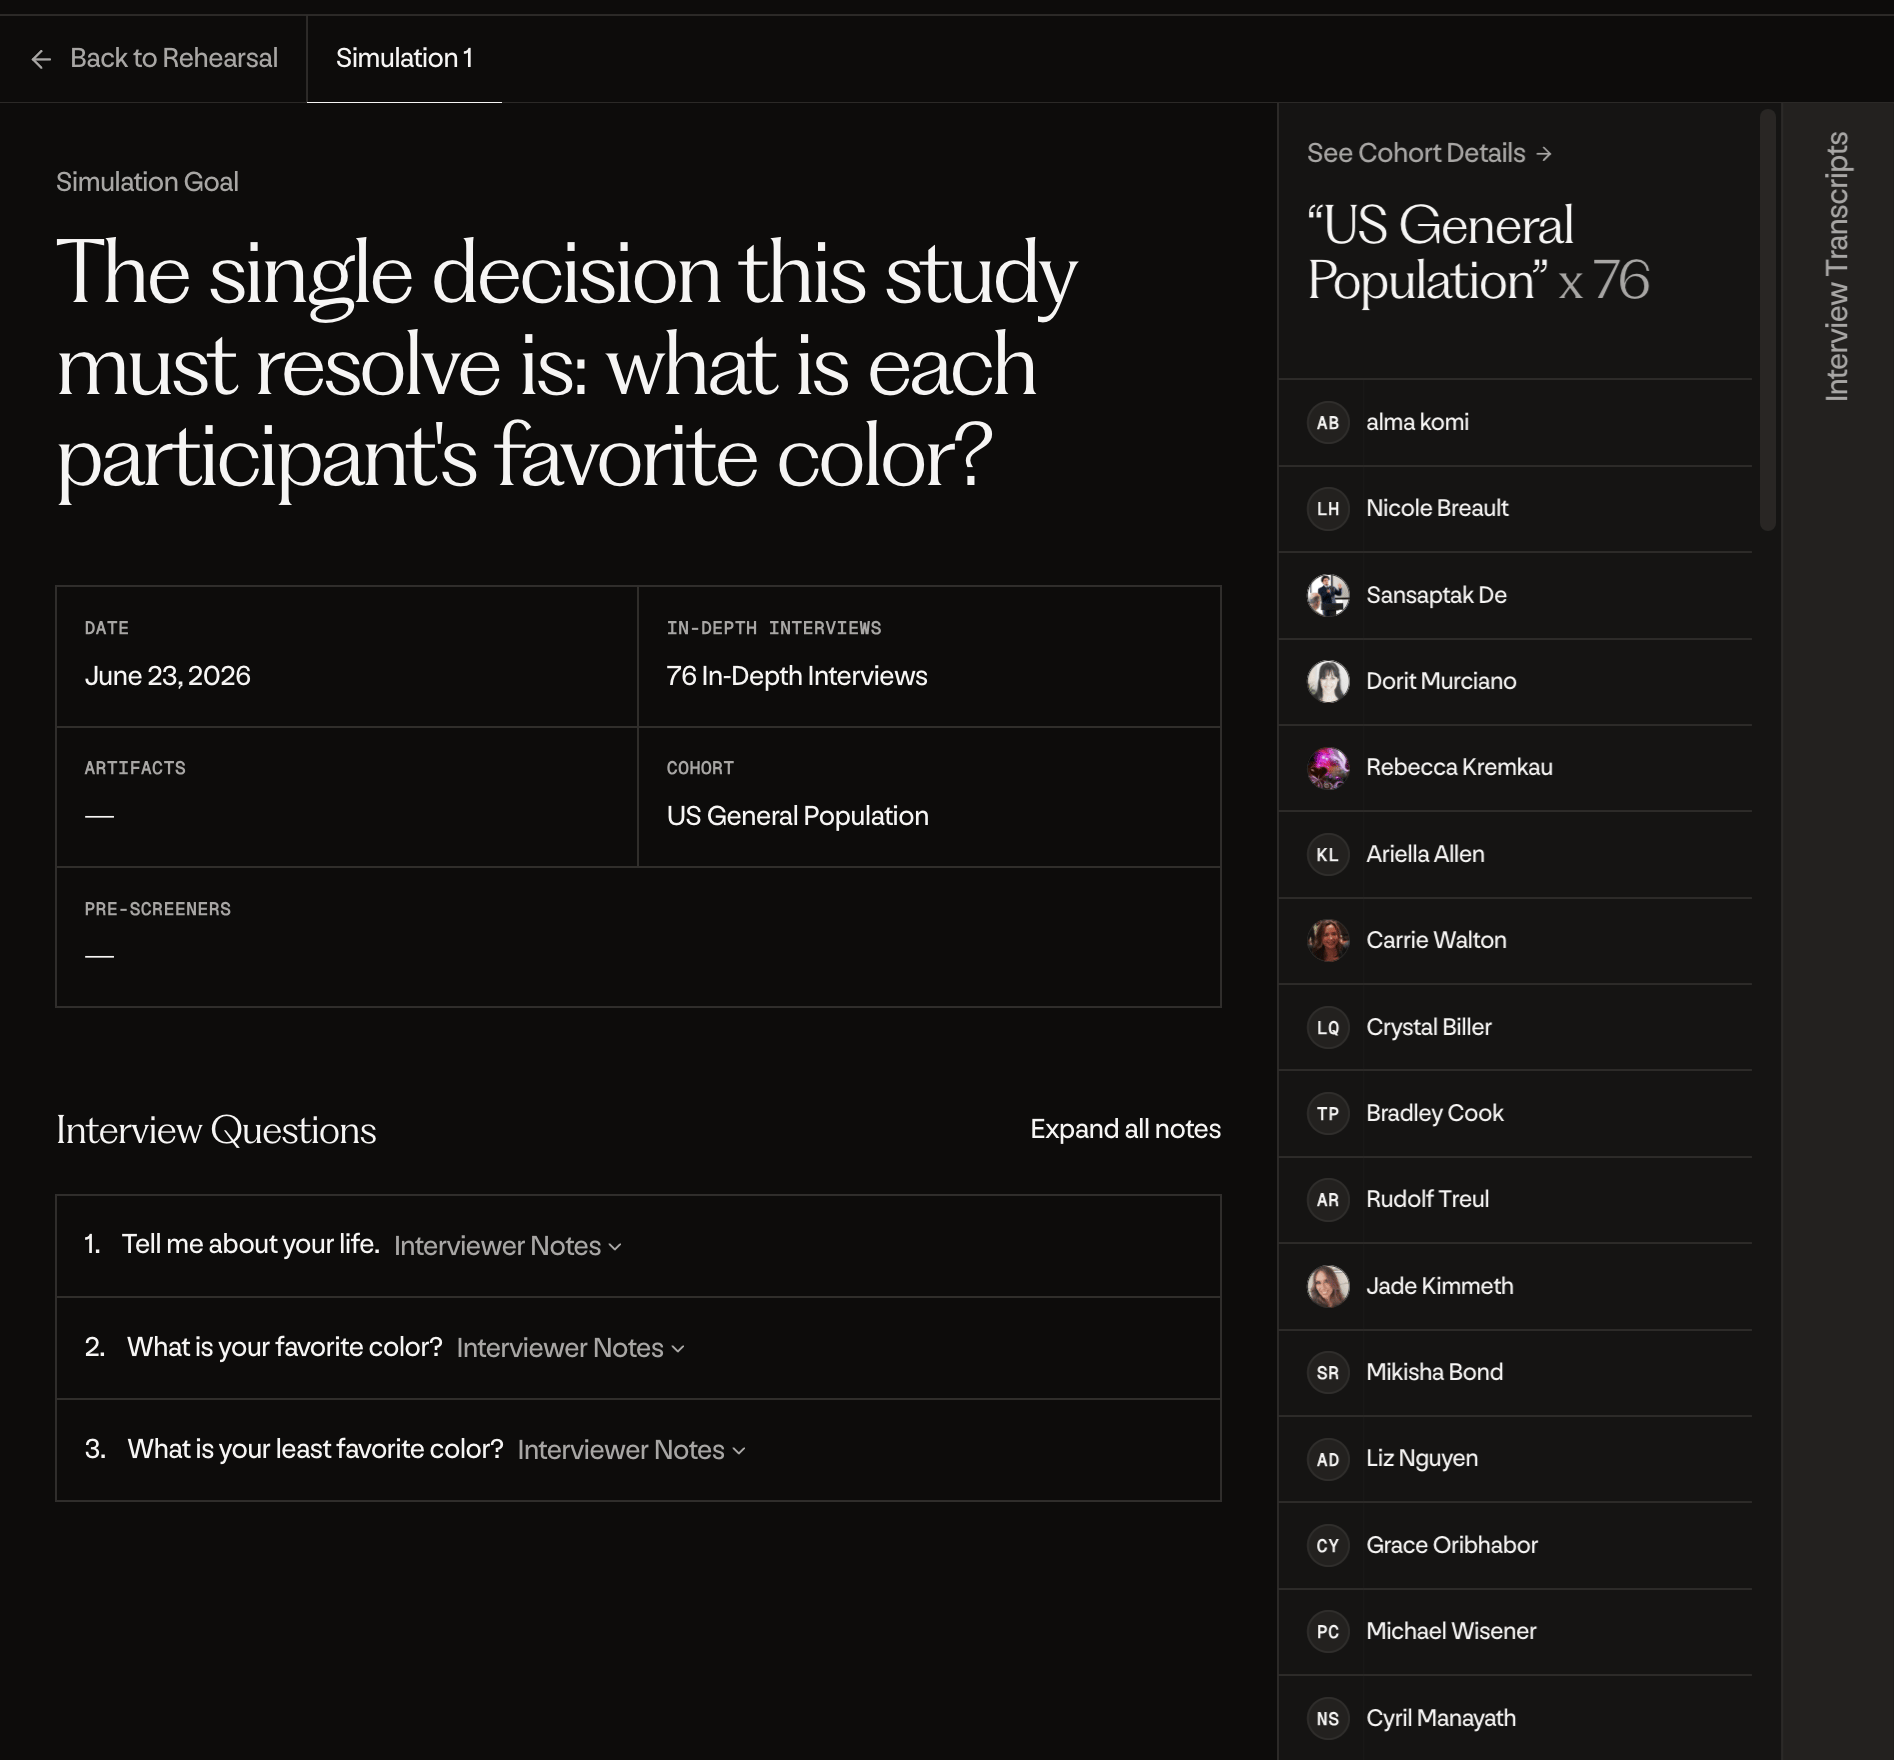
Task: Click Nicole Breault's LH avatar
Action: 1328,509
